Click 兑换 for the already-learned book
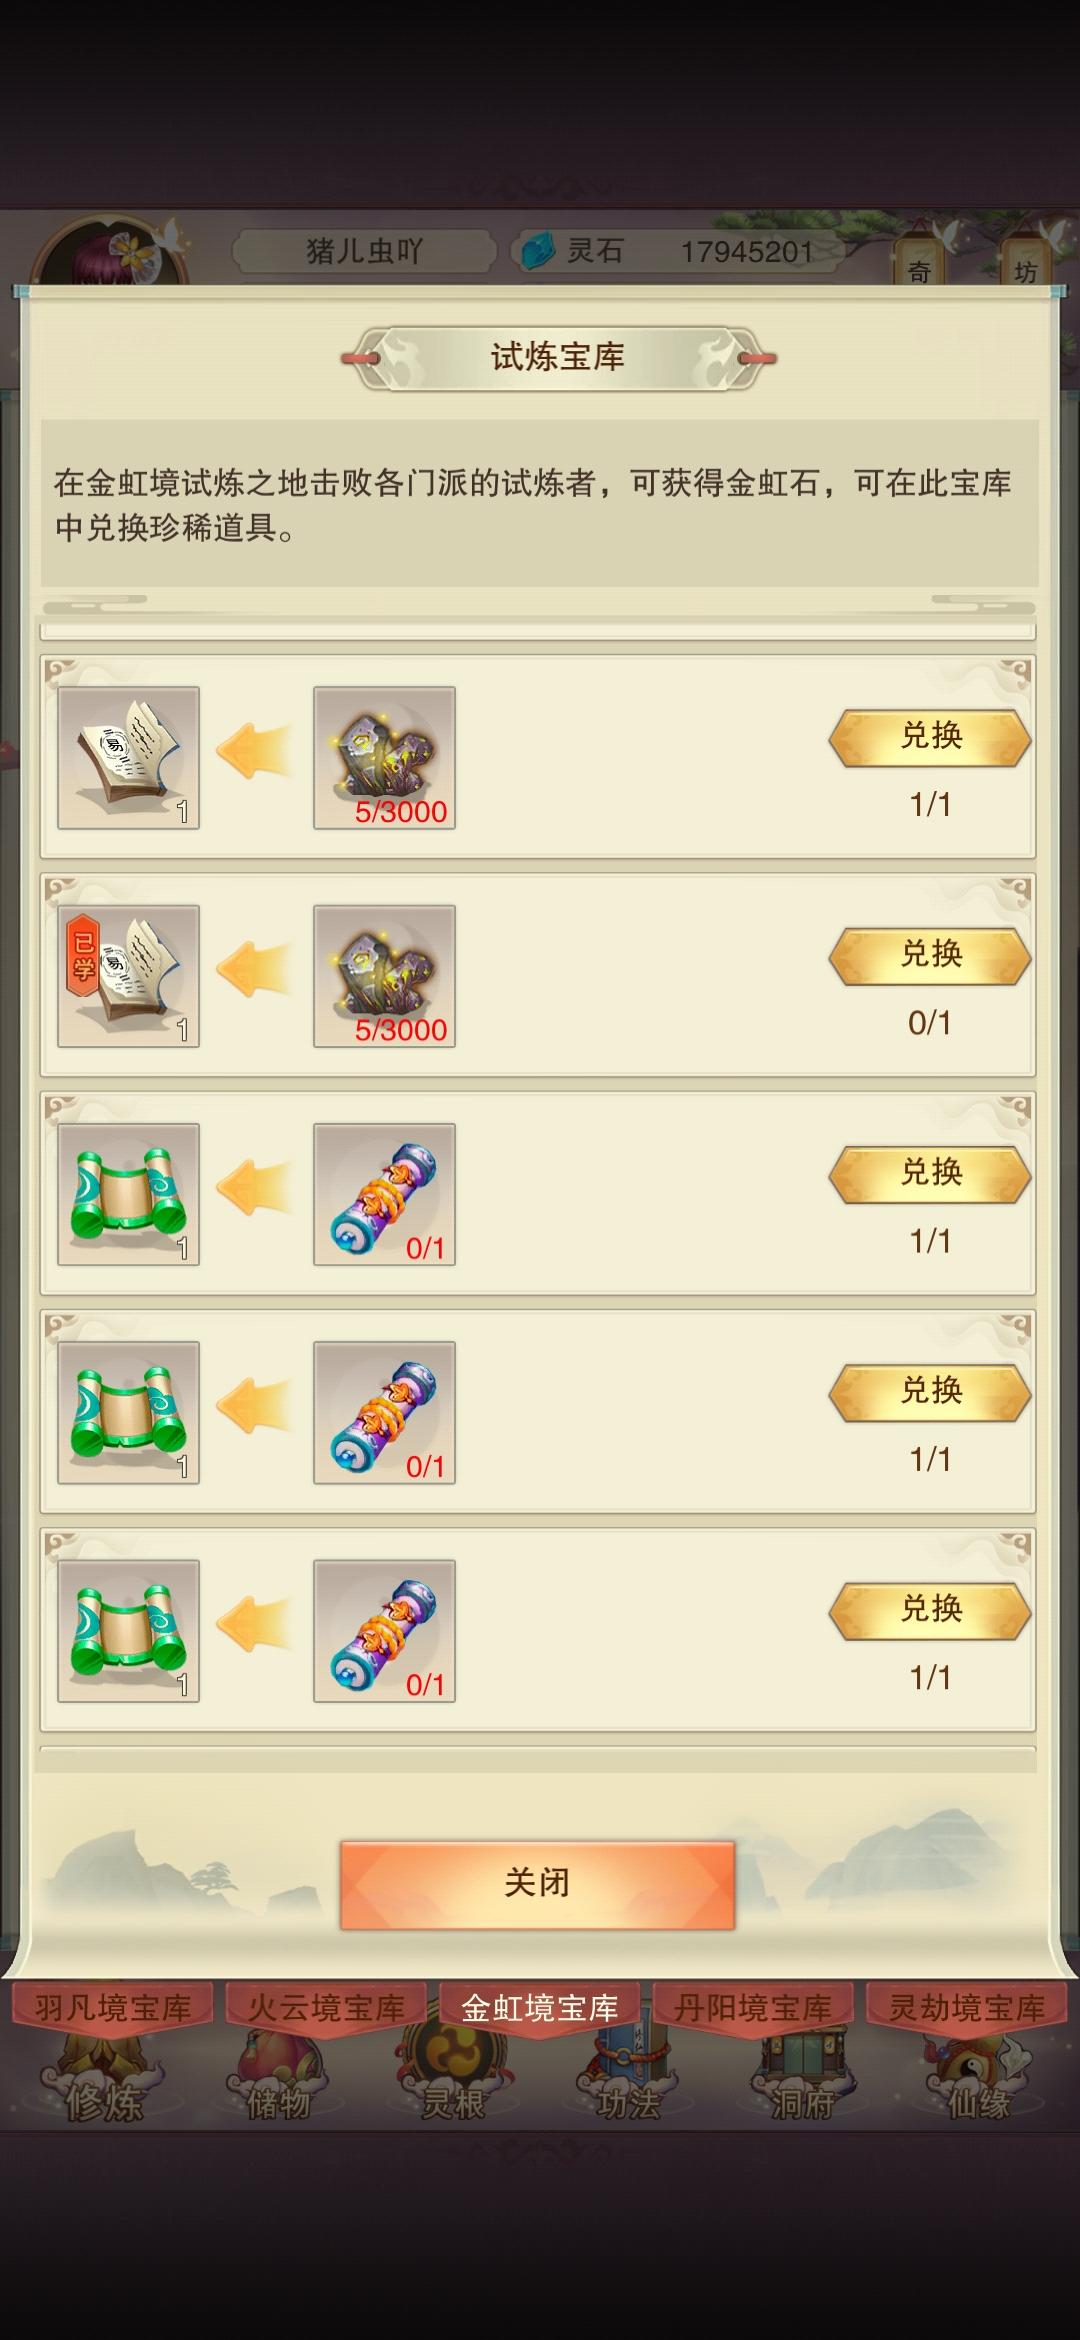This screenshot has width=1080, height=2340. 930,956
